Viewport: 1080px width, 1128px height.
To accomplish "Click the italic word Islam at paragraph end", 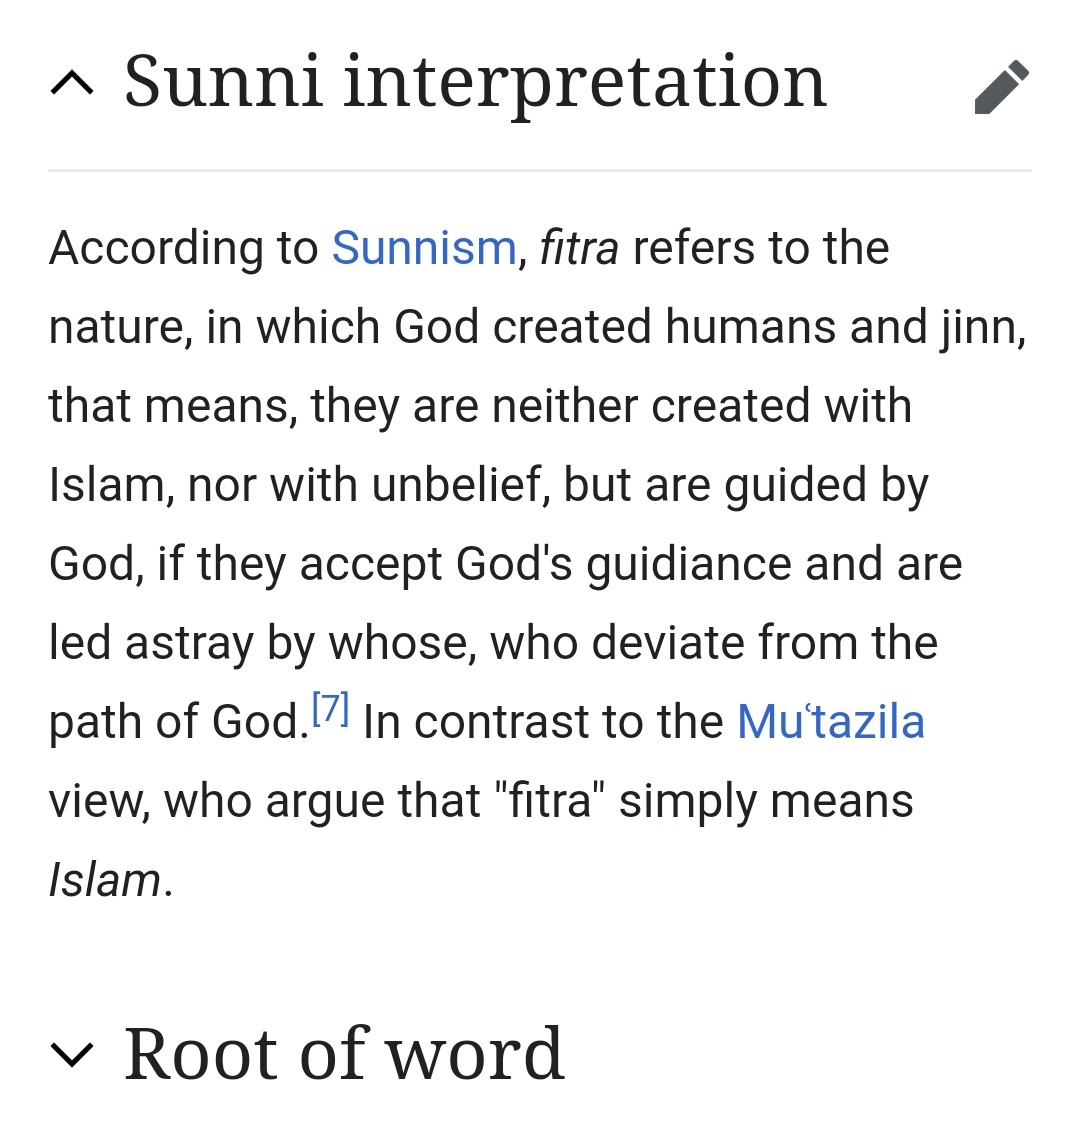I will [104, 880].
